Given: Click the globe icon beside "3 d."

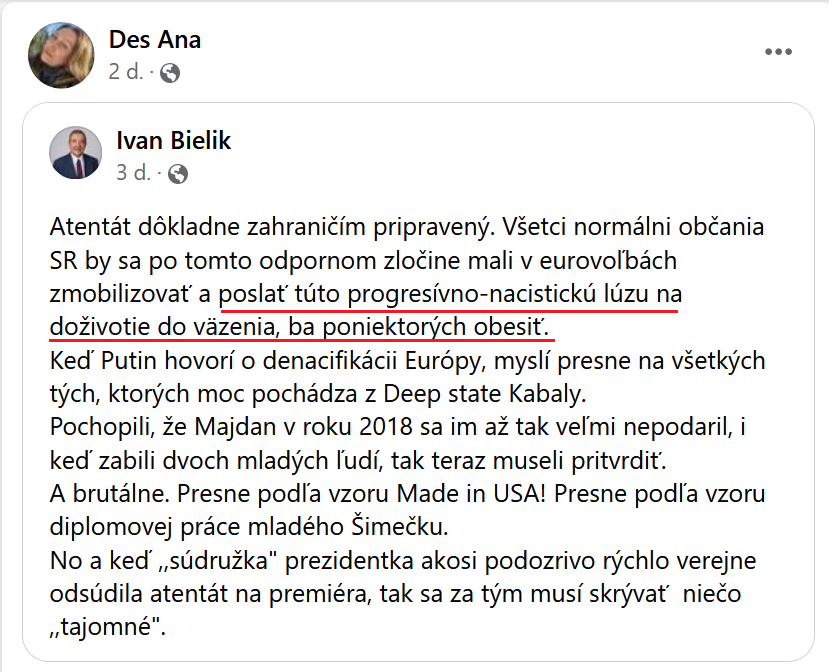Looking at the screenshot, I should click(x=178, y=174).
